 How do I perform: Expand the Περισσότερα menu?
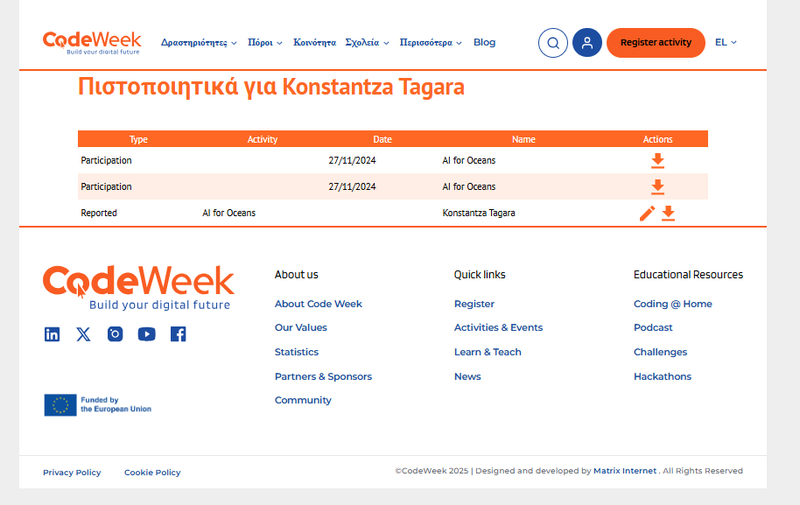[x=430, y=43]
